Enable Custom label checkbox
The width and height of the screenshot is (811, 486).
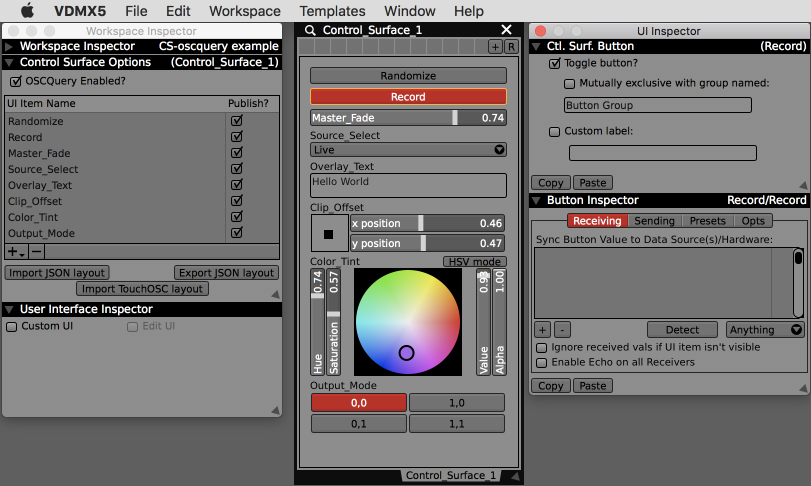coord(554,132)
